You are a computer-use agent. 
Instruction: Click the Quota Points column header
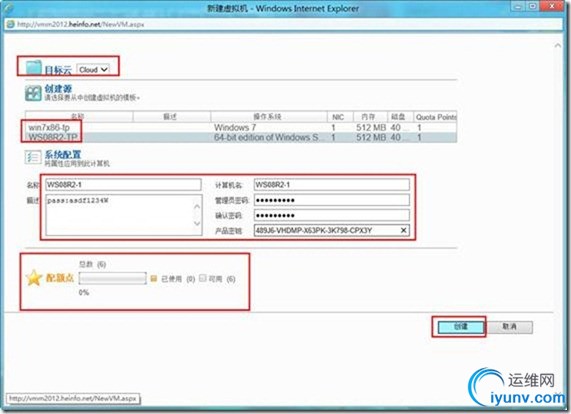(x=435, y=117)
